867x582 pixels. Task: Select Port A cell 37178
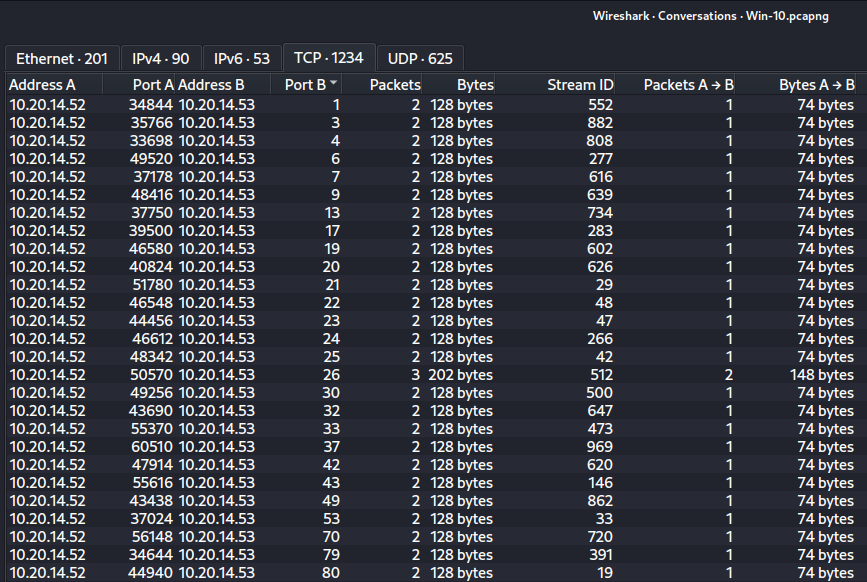(x=153, y=177)
